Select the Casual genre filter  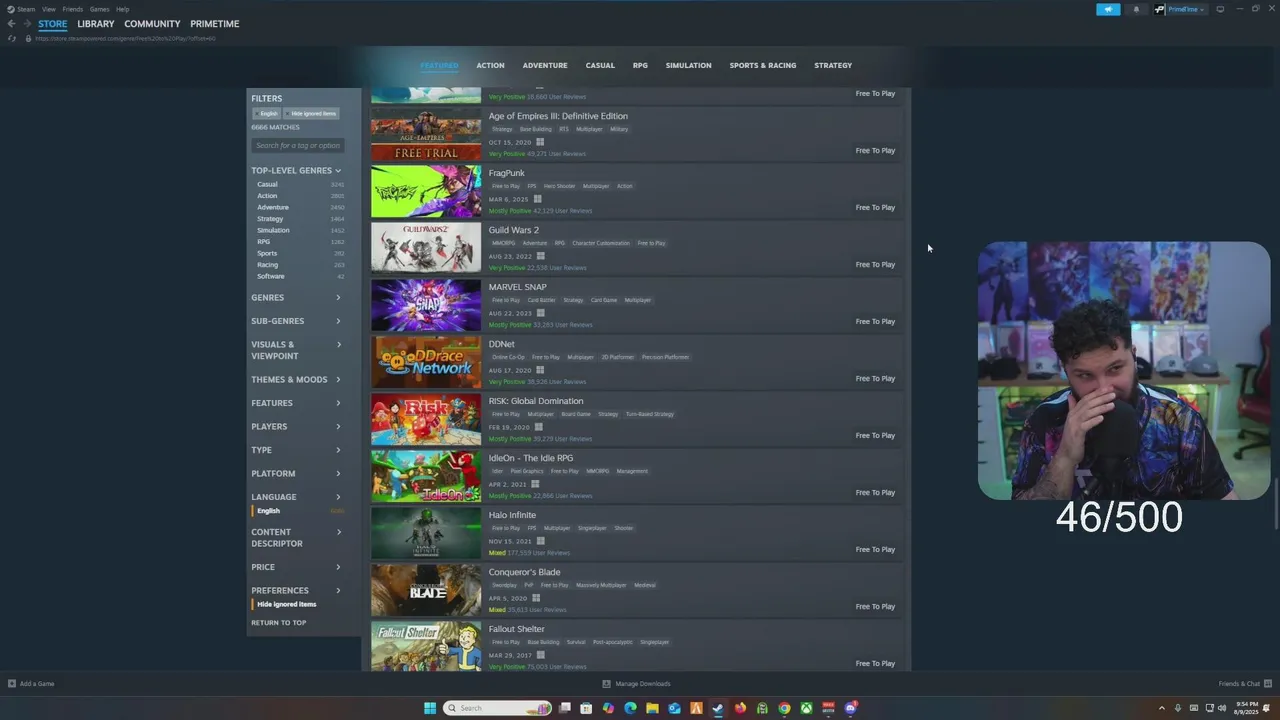coord(267,184)
